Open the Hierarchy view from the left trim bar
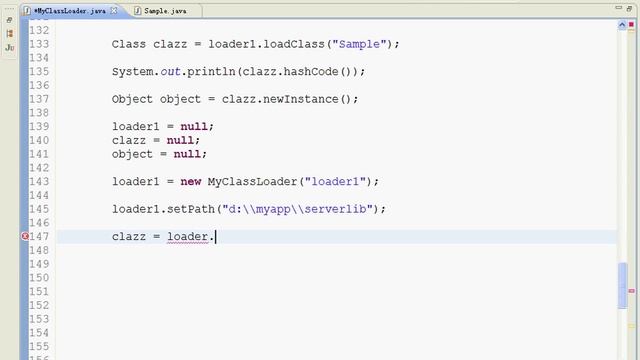640x360 pixels. (9, 33)
